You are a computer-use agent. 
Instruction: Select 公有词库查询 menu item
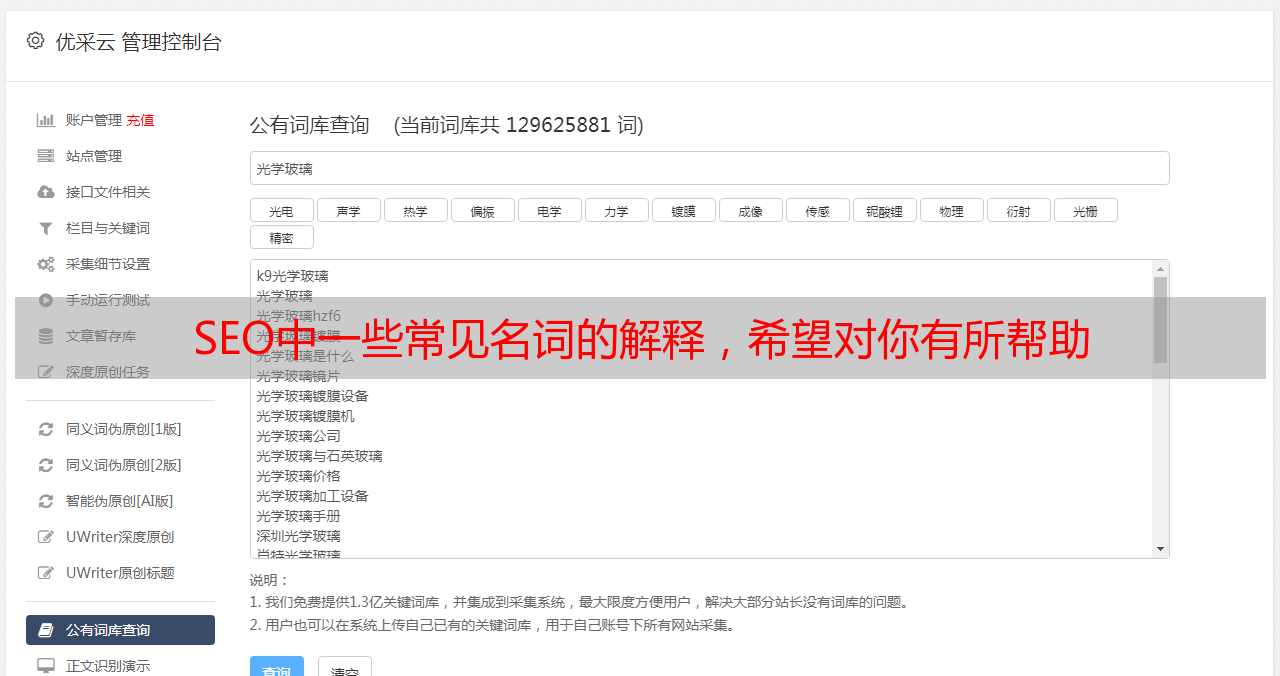click(120, 630)
